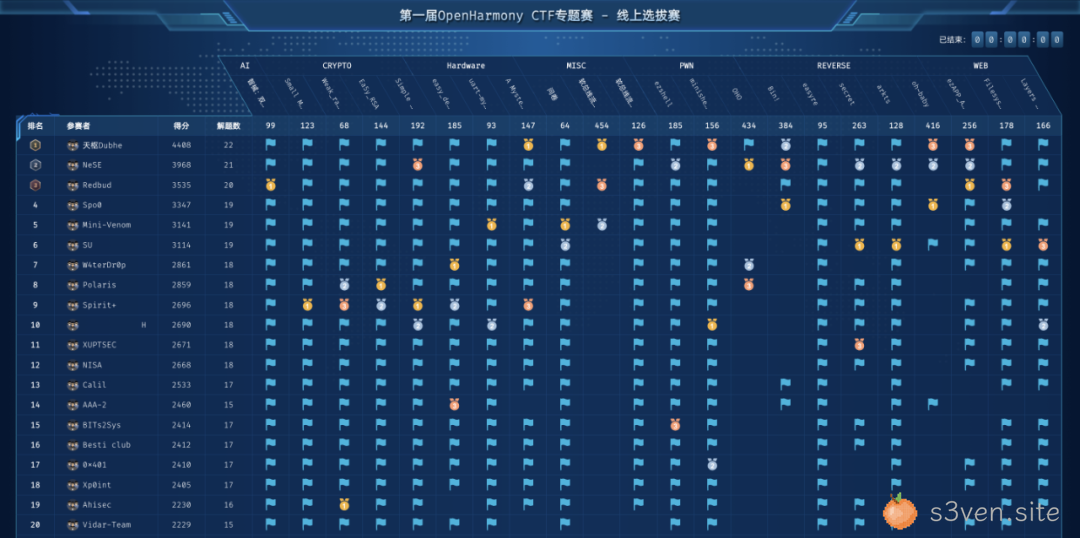
Task: Open team name Xp0int
Action: click(96, 485)
